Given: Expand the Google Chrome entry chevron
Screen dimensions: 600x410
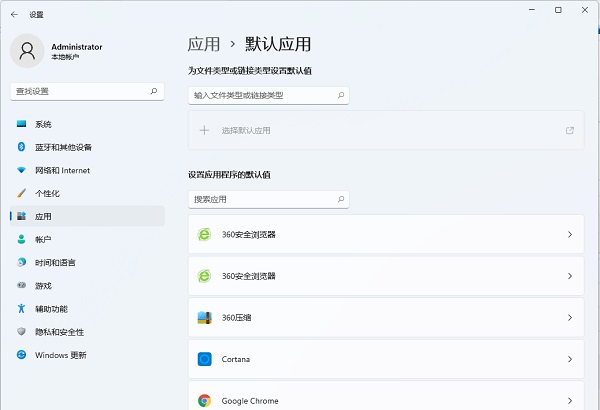Looking at the screenshot, I should tap(569, 400).
